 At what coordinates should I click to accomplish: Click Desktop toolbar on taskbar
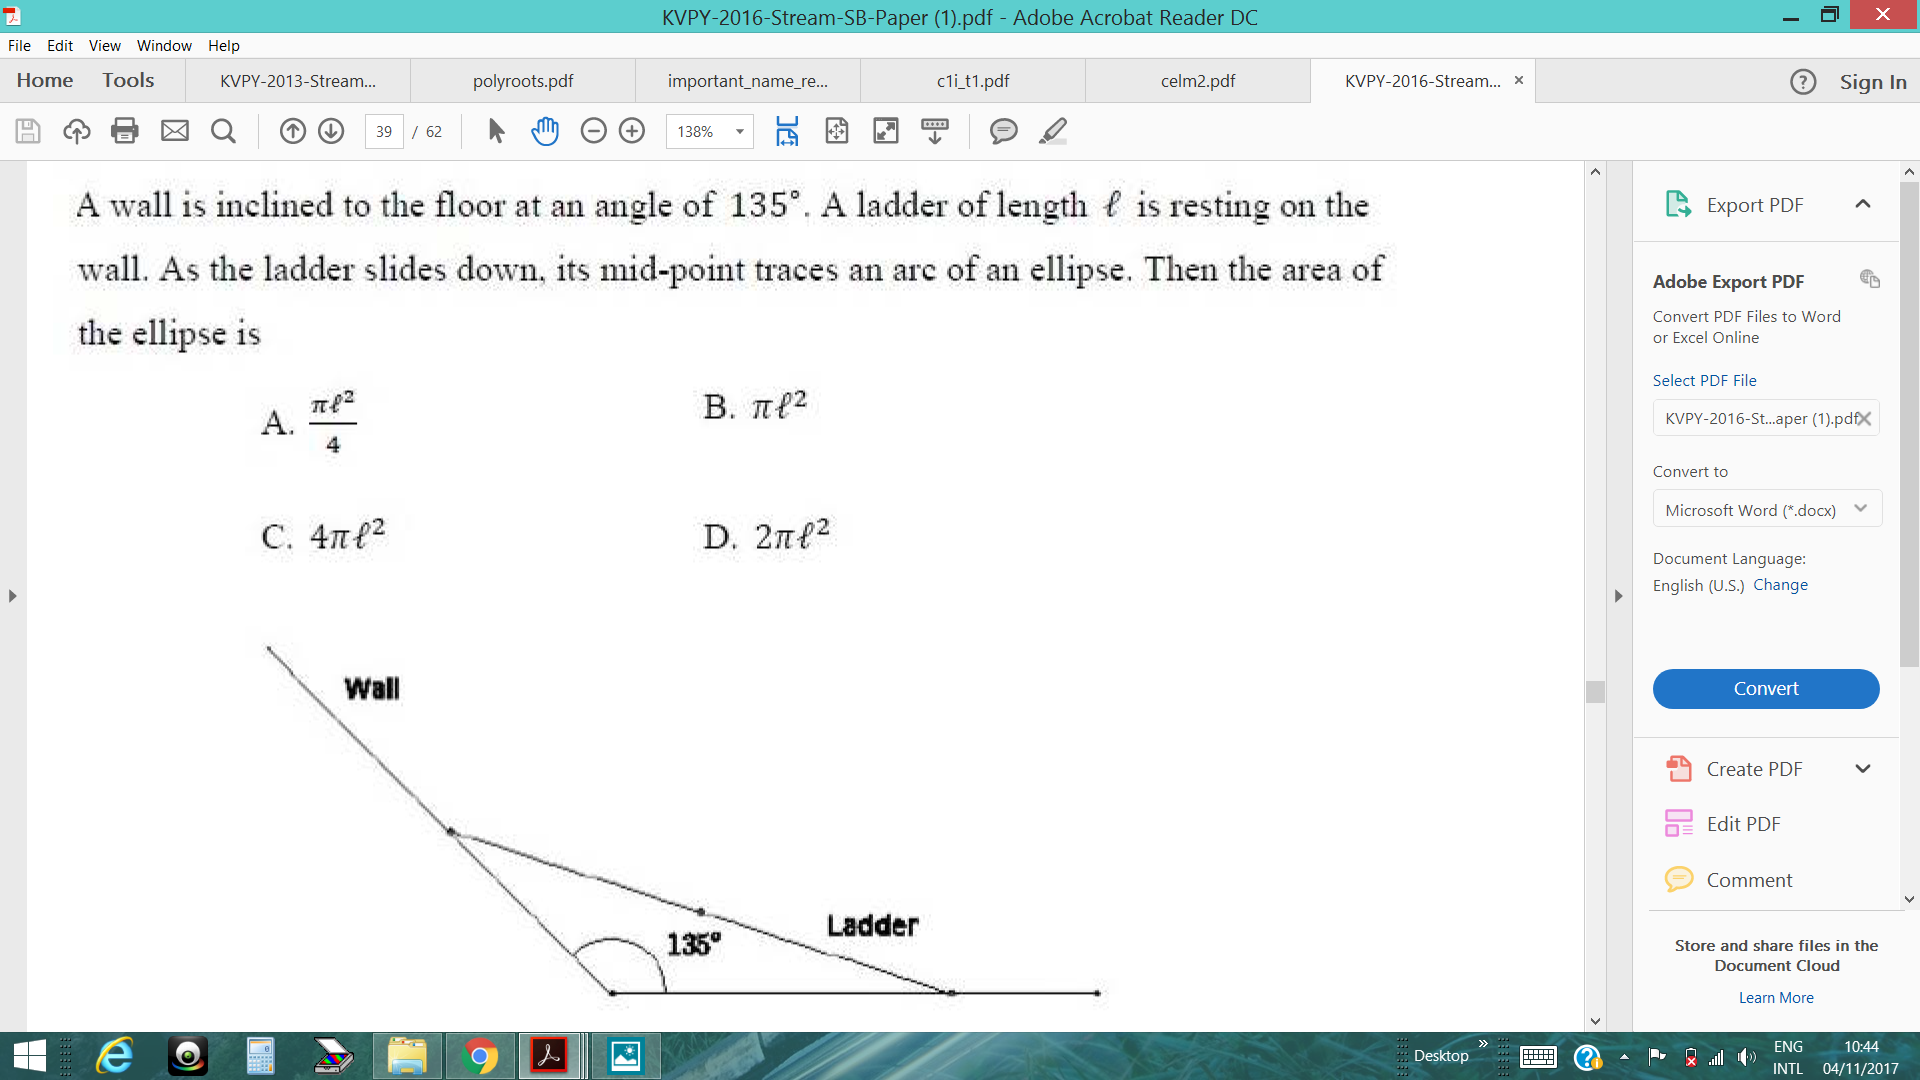tap(1441, 1056)
